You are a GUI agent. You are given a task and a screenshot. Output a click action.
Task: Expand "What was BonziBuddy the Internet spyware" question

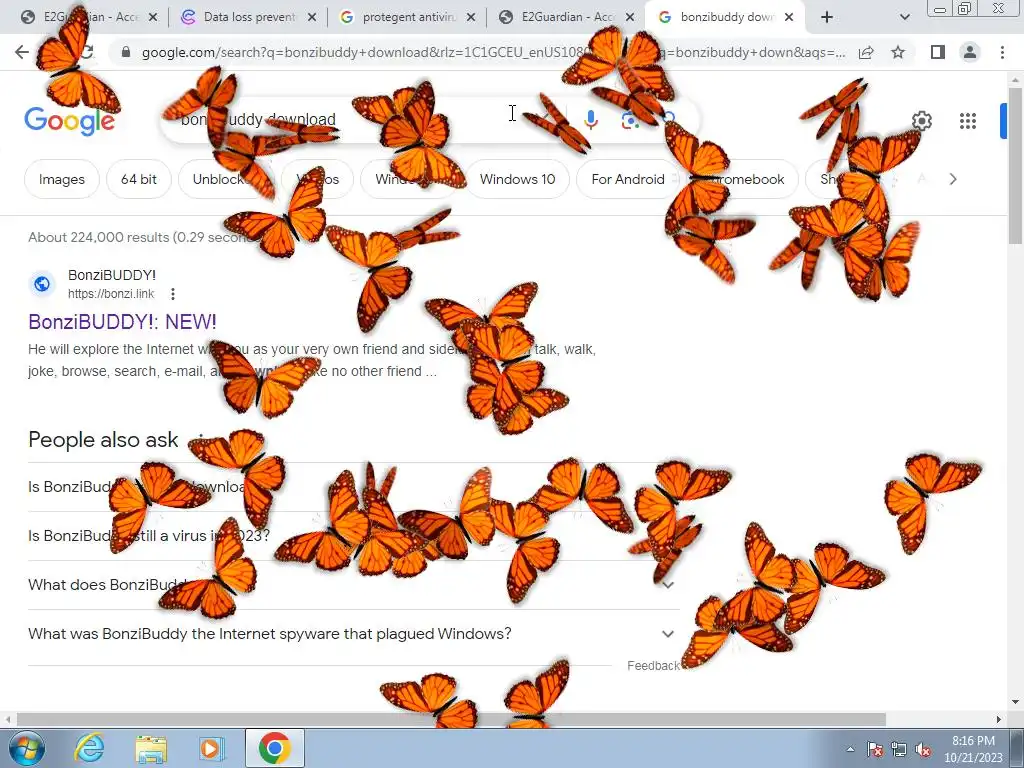click(353, 633)
